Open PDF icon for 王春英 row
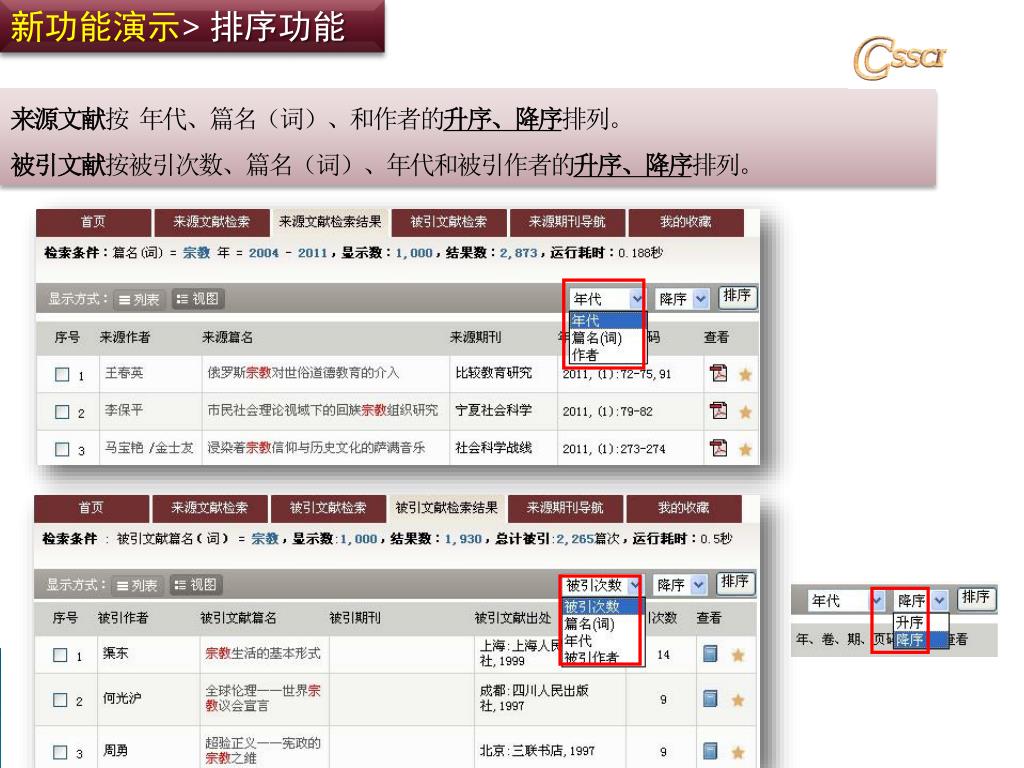 tap(718, 373)
